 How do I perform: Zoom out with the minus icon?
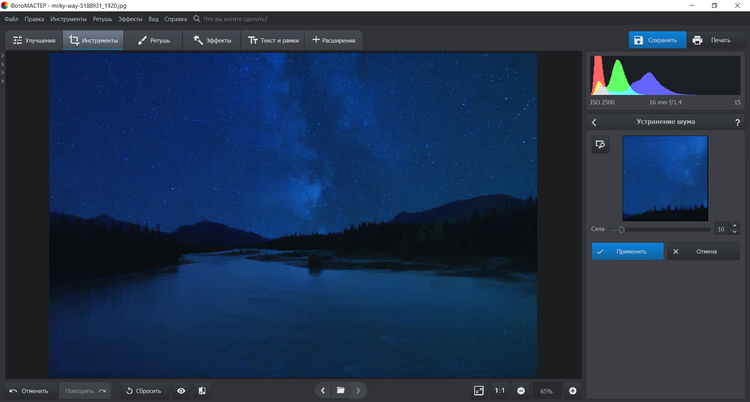[x=521, y=390]
